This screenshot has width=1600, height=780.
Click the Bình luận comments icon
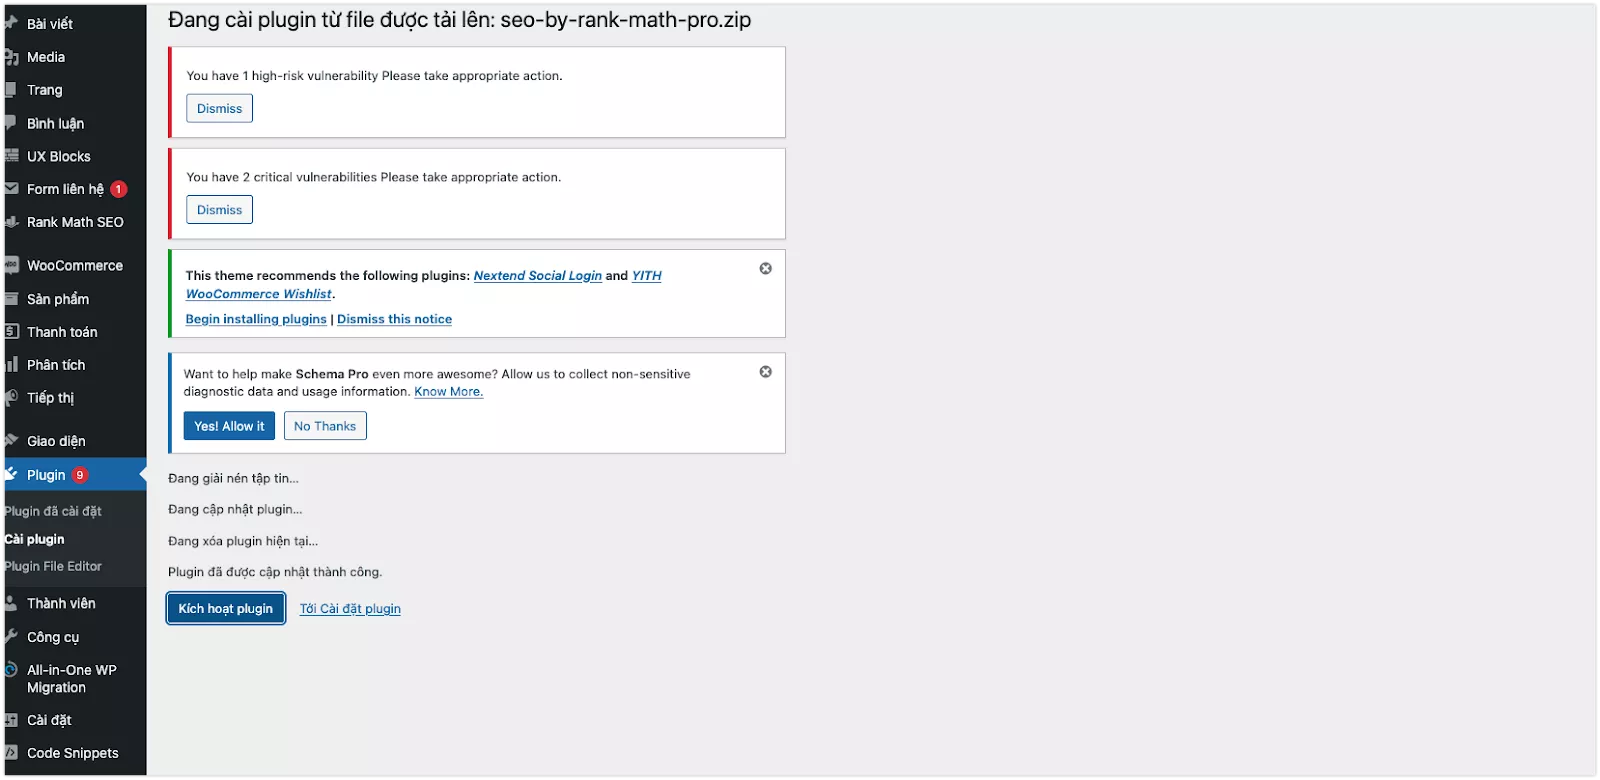tap(11, 123)
